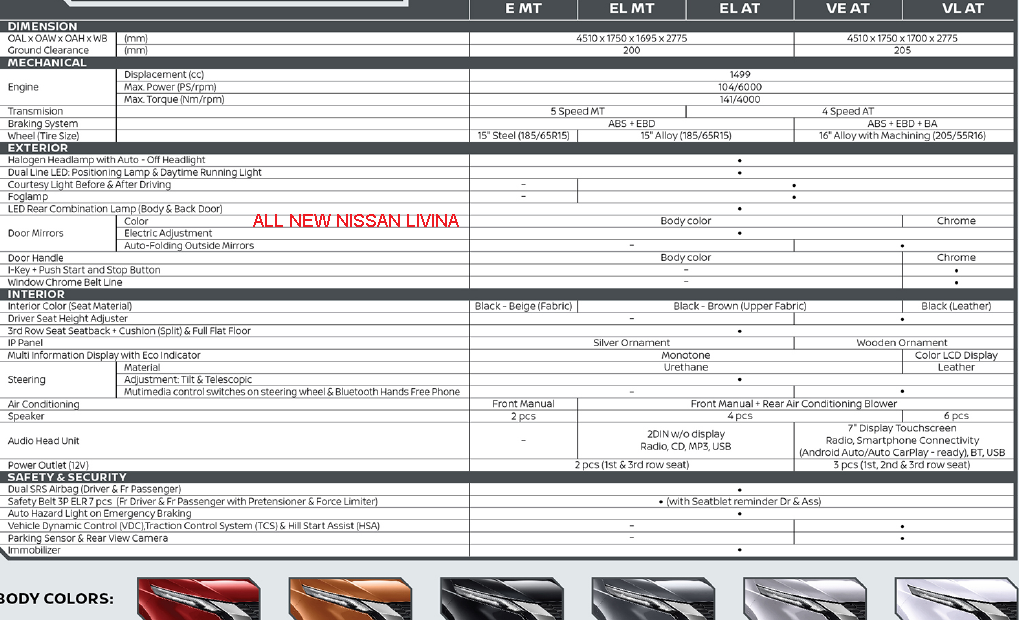
Task: Select the value 4510 x 1750 x 1695 x 2775
Action: [x=631, y=38]
